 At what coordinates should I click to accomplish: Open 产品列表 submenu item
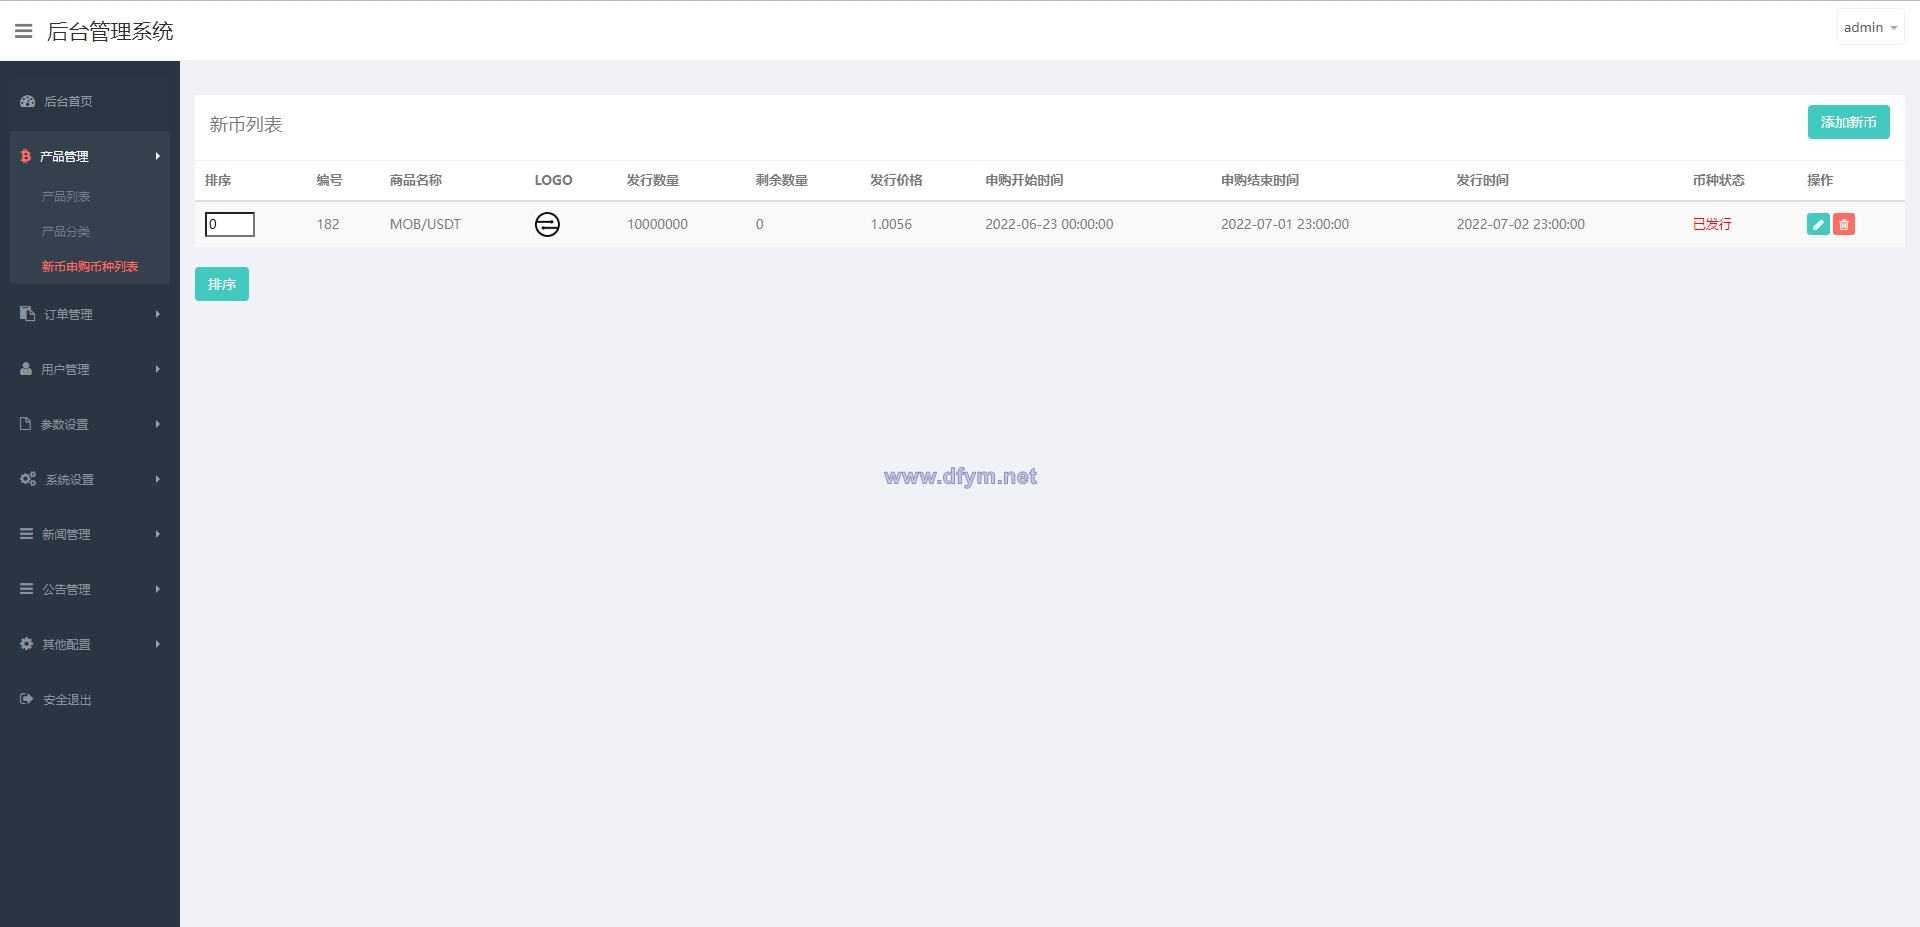(x=66, y=196)
